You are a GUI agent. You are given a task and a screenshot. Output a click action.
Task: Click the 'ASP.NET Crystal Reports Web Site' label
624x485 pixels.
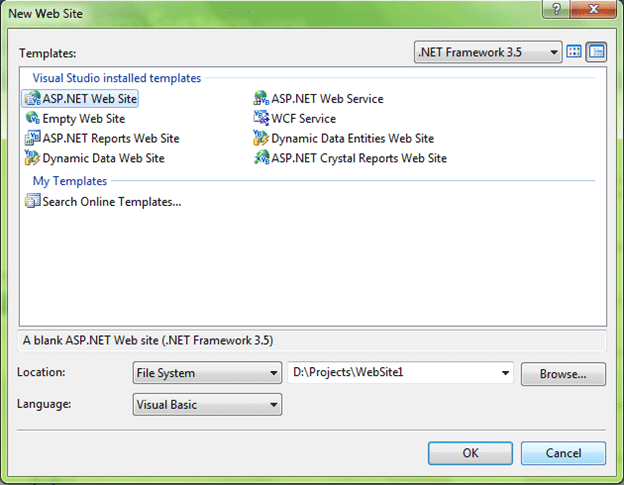359,158
